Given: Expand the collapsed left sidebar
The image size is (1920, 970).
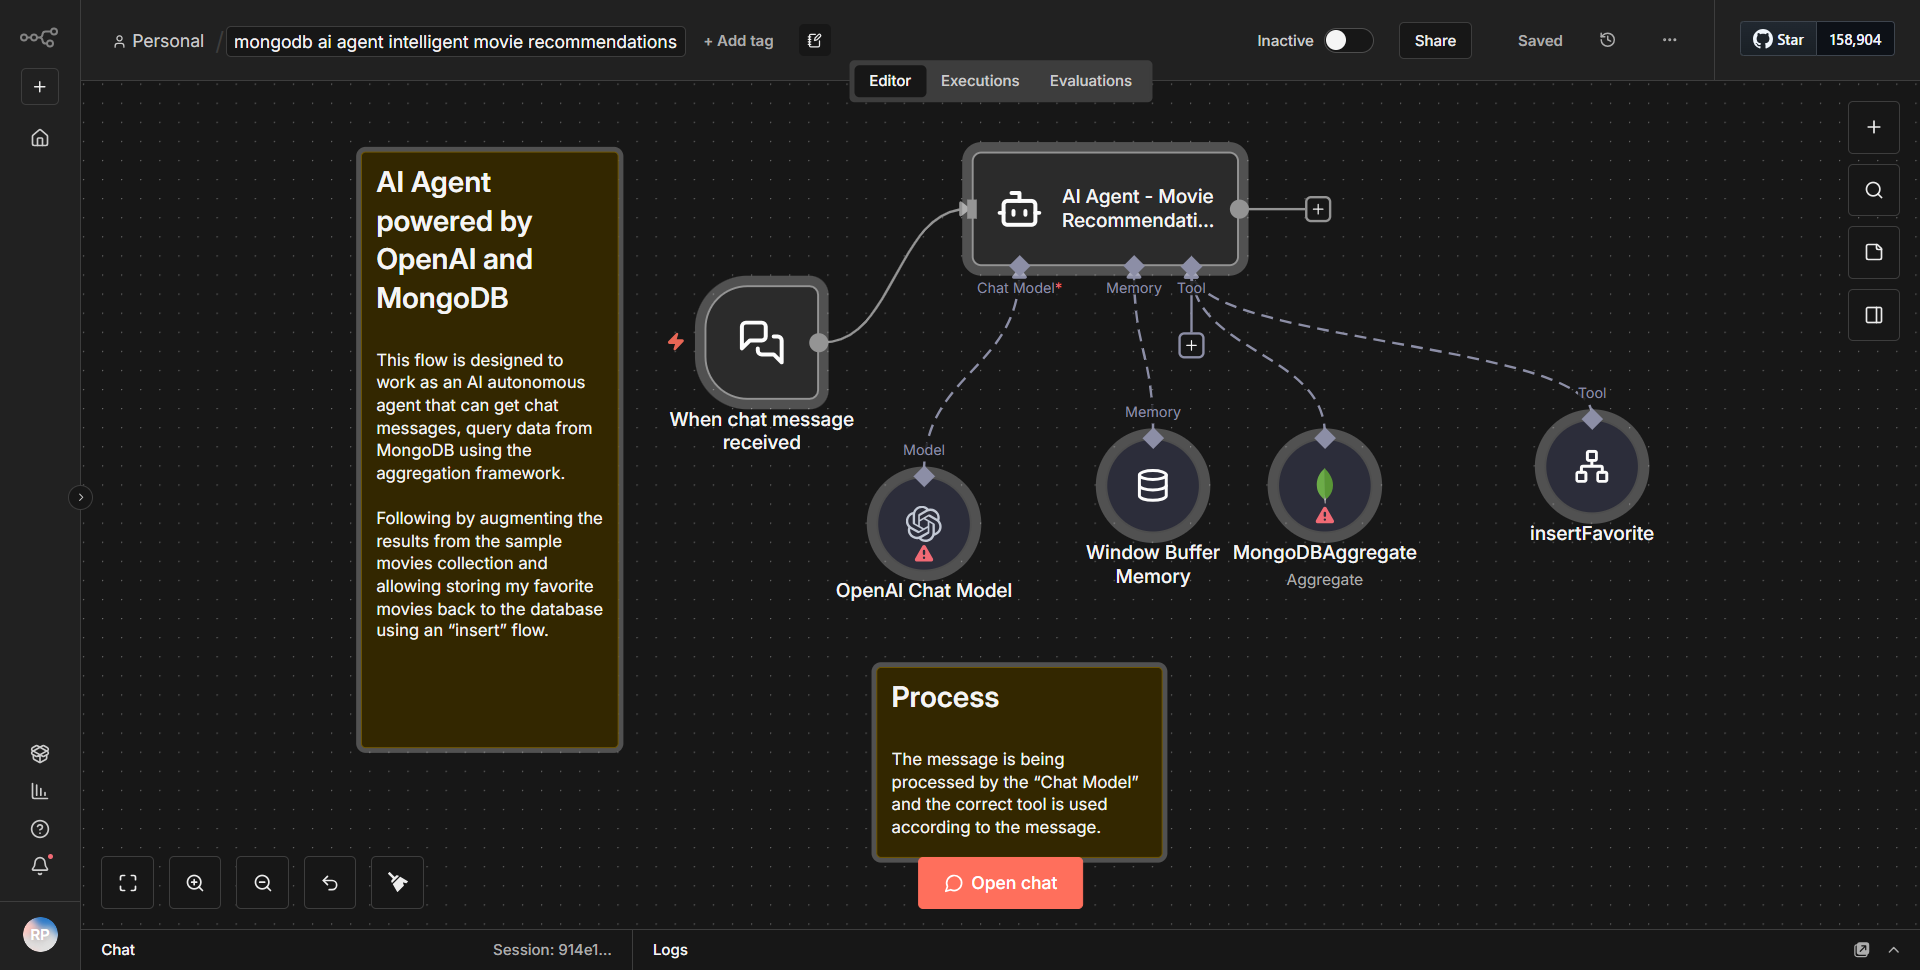Looking at the screenshot, I should [81, 497].
